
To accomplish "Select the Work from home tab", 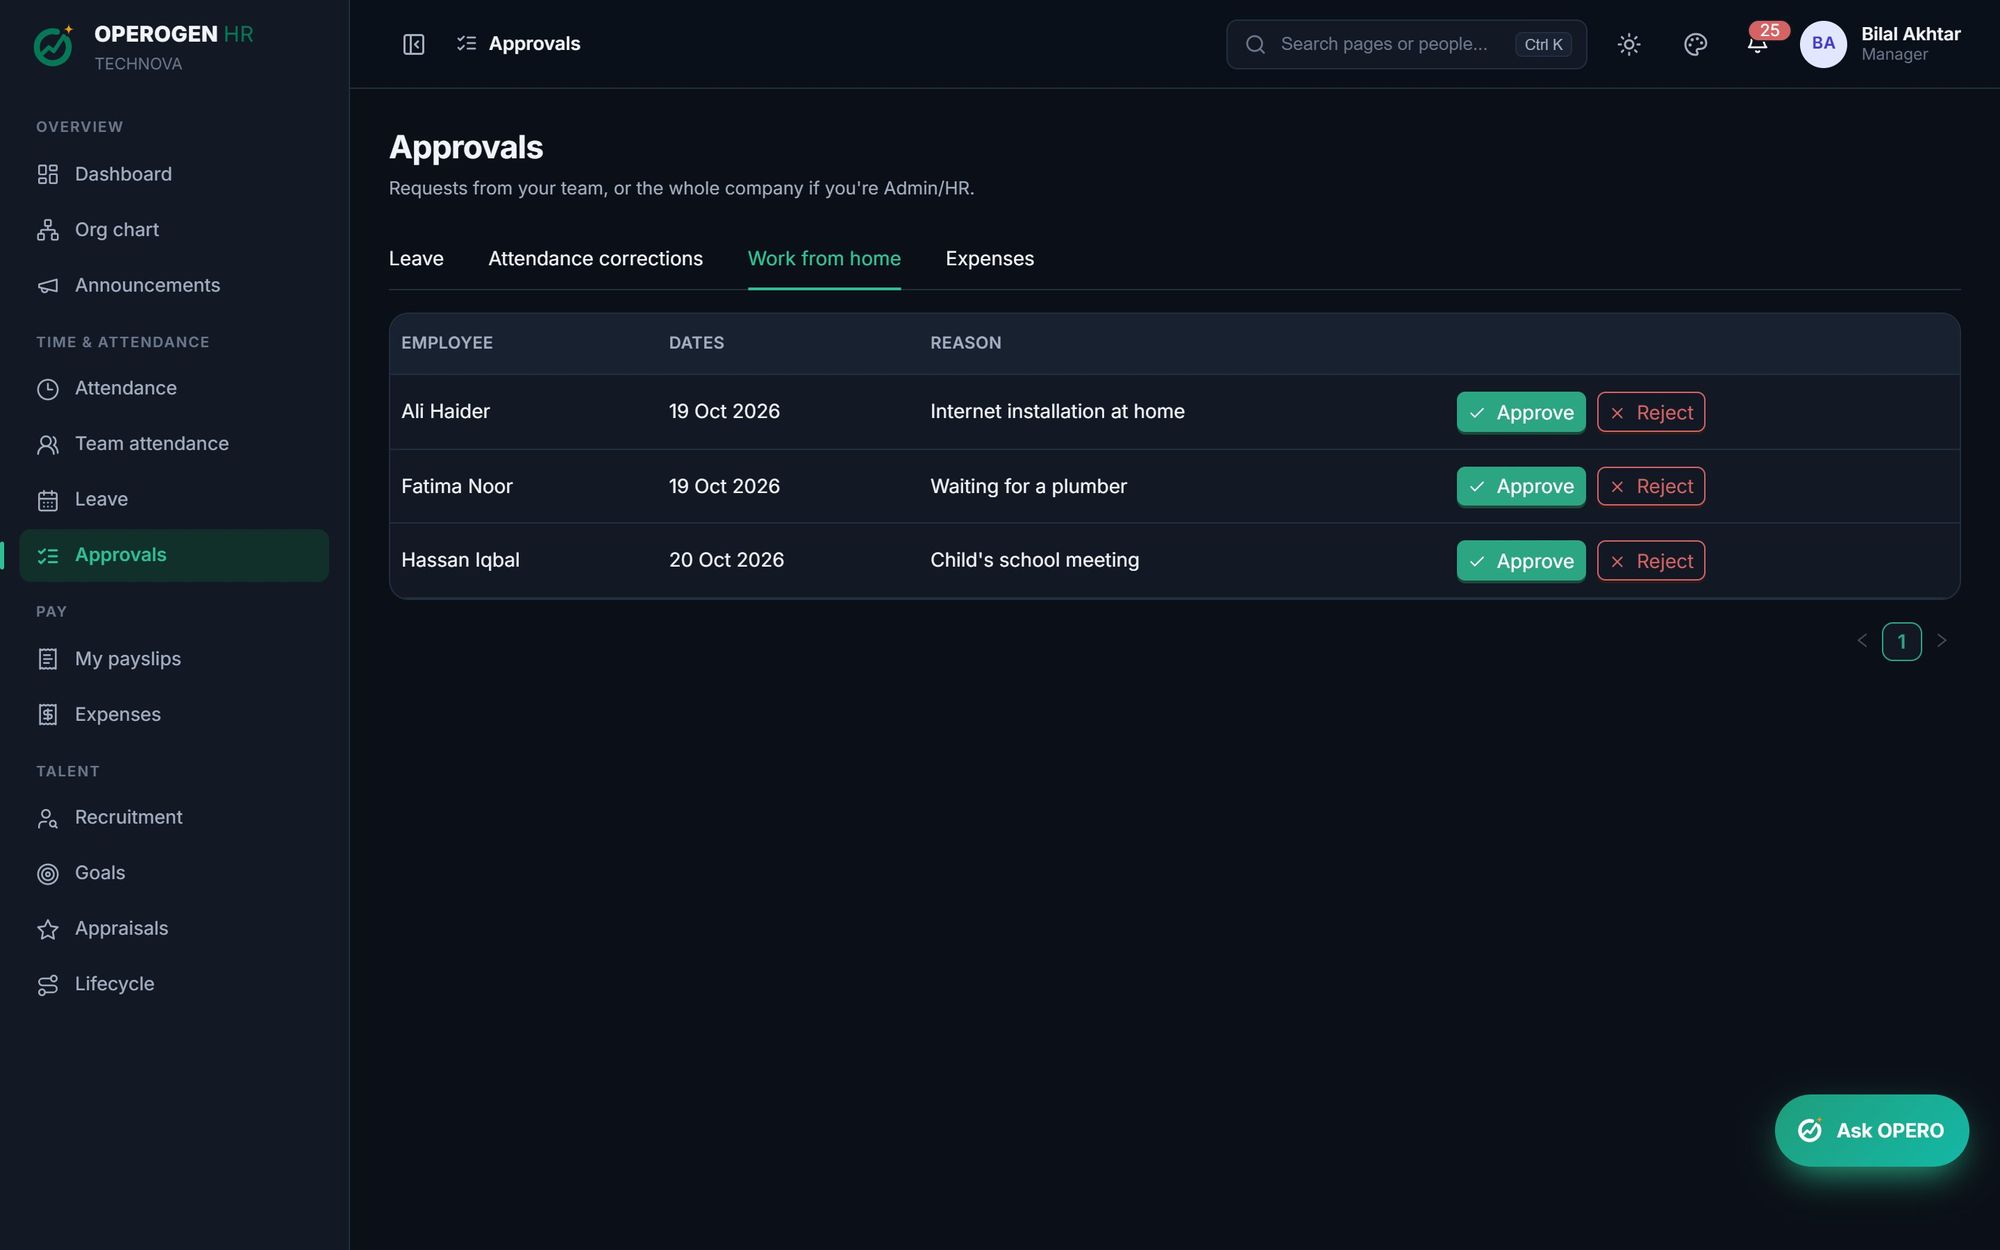I will tap(824, 258).
